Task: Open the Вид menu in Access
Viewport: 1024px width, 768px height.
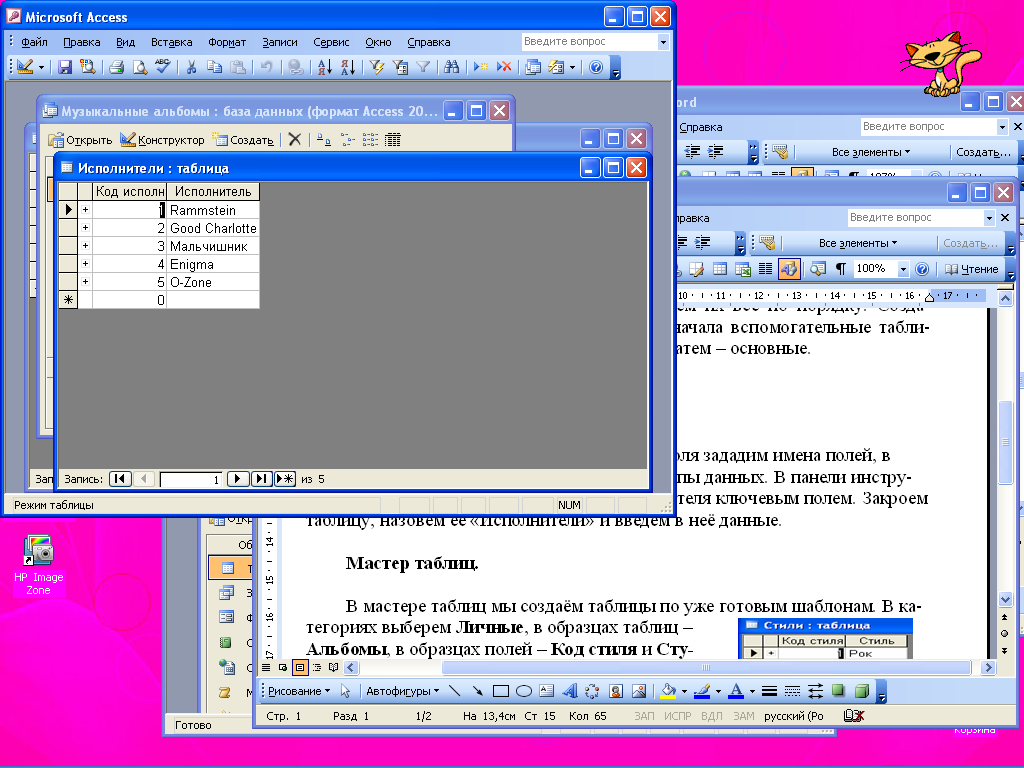Action: (125, 42)
